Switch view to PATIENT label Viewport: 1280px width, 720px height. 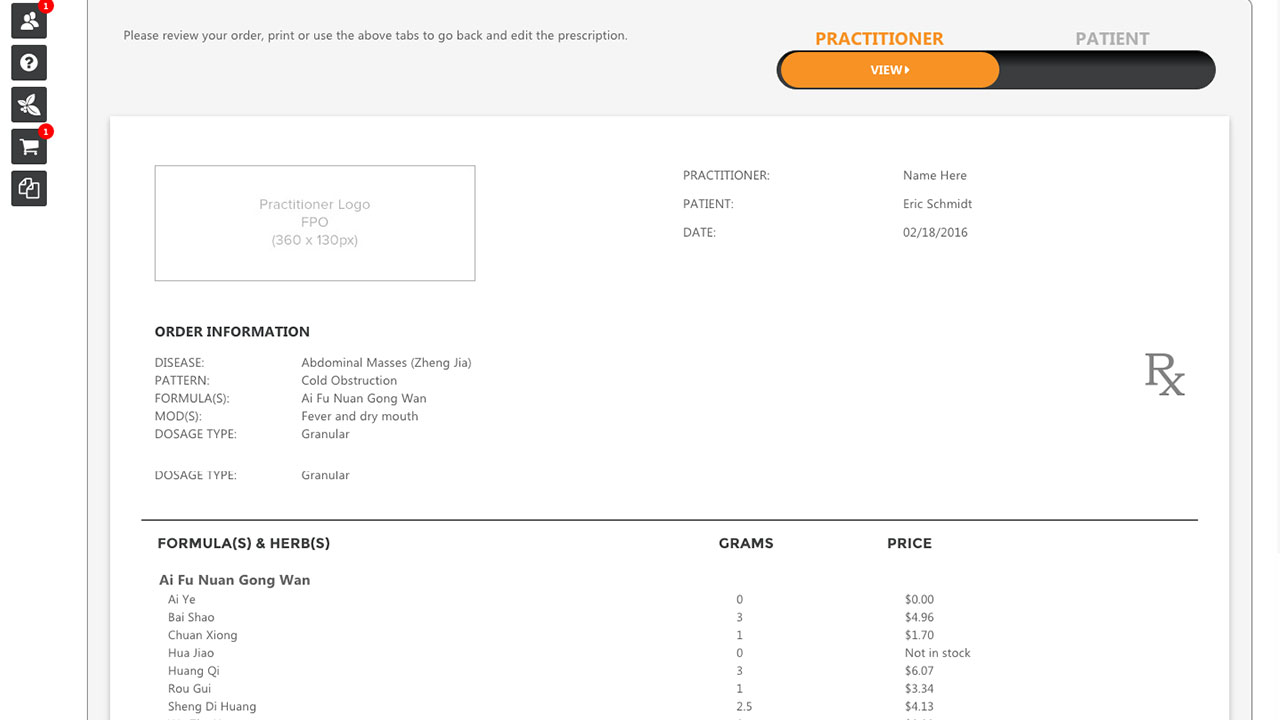pos(1112,39)
